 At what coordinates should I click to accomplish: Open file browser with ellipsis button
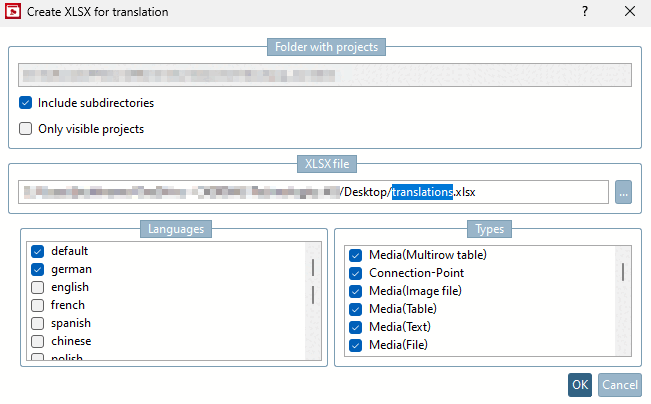[x=624, y=192]
